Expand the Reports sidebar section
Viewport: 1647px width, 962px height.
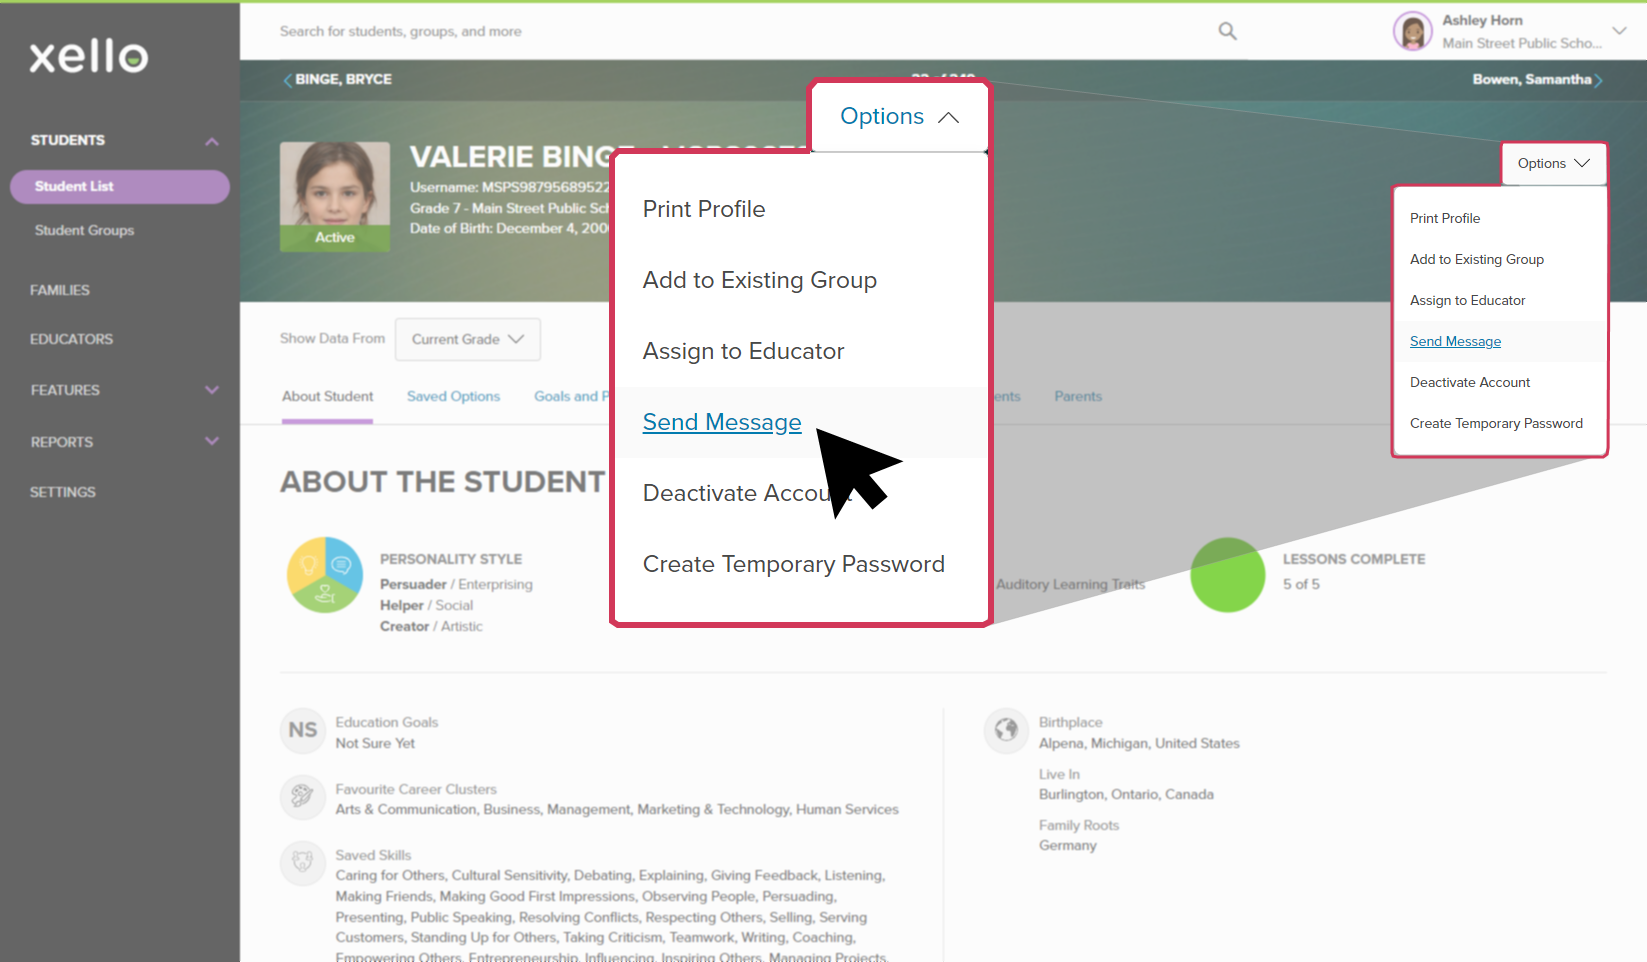(212, 441)
